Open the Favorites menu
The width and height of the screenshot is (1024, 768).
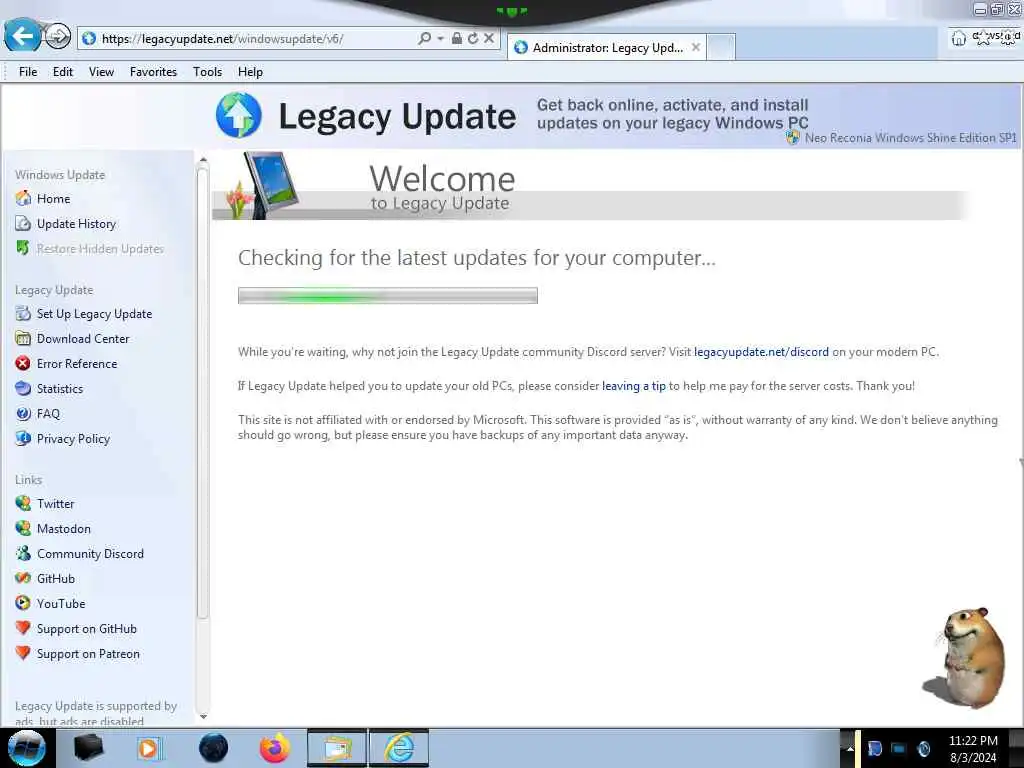[153, 72]
